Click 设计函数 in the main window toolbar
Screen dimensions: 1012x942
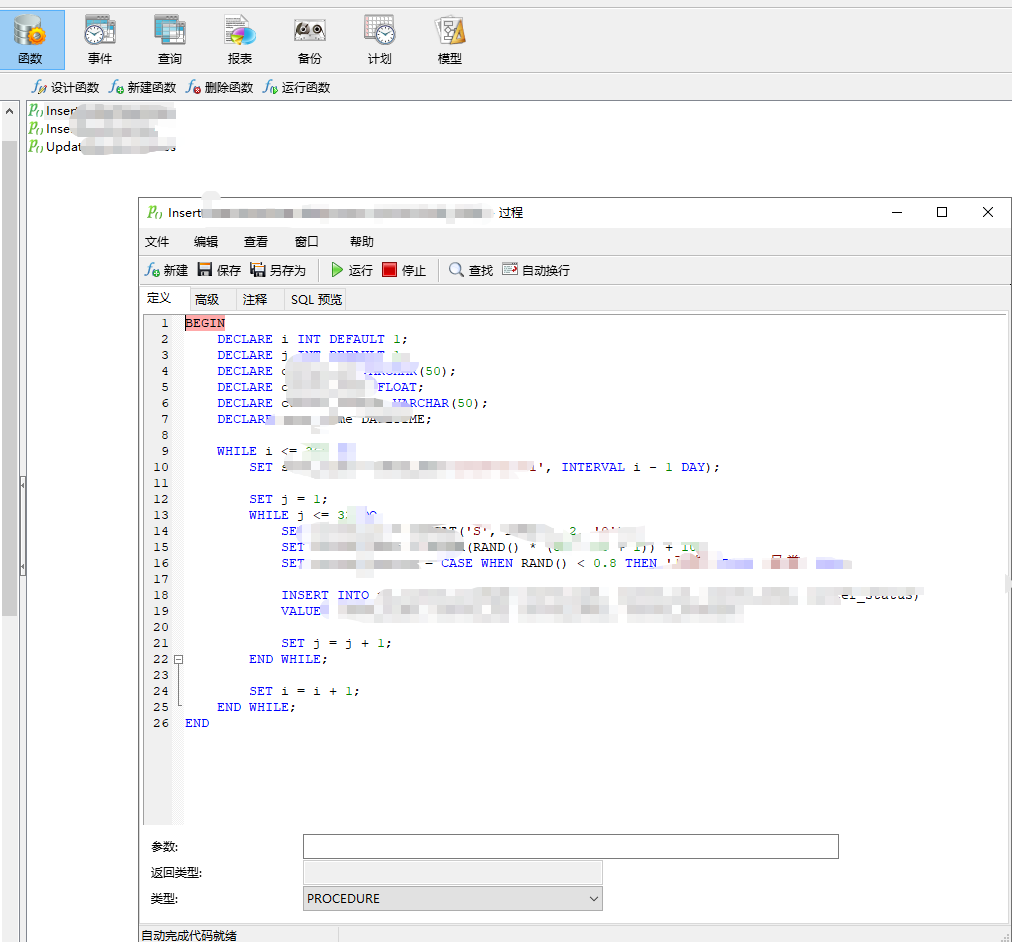(x=66, y=87)
